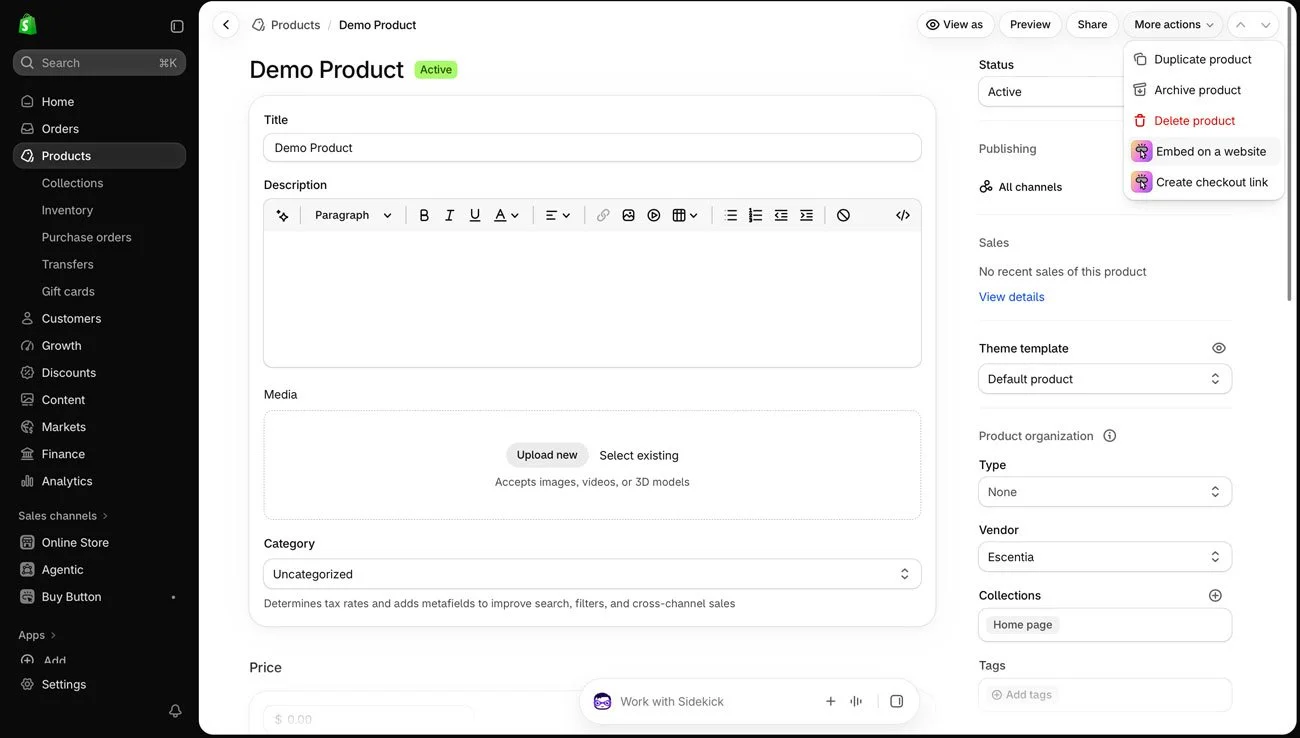Open the Vendor dropdown showing Escentia

(x=1105, y=557)
